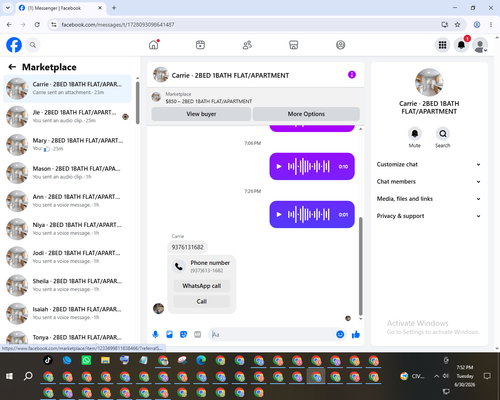
Task: Attach a photo with the image icon
Action: [169, 334]
